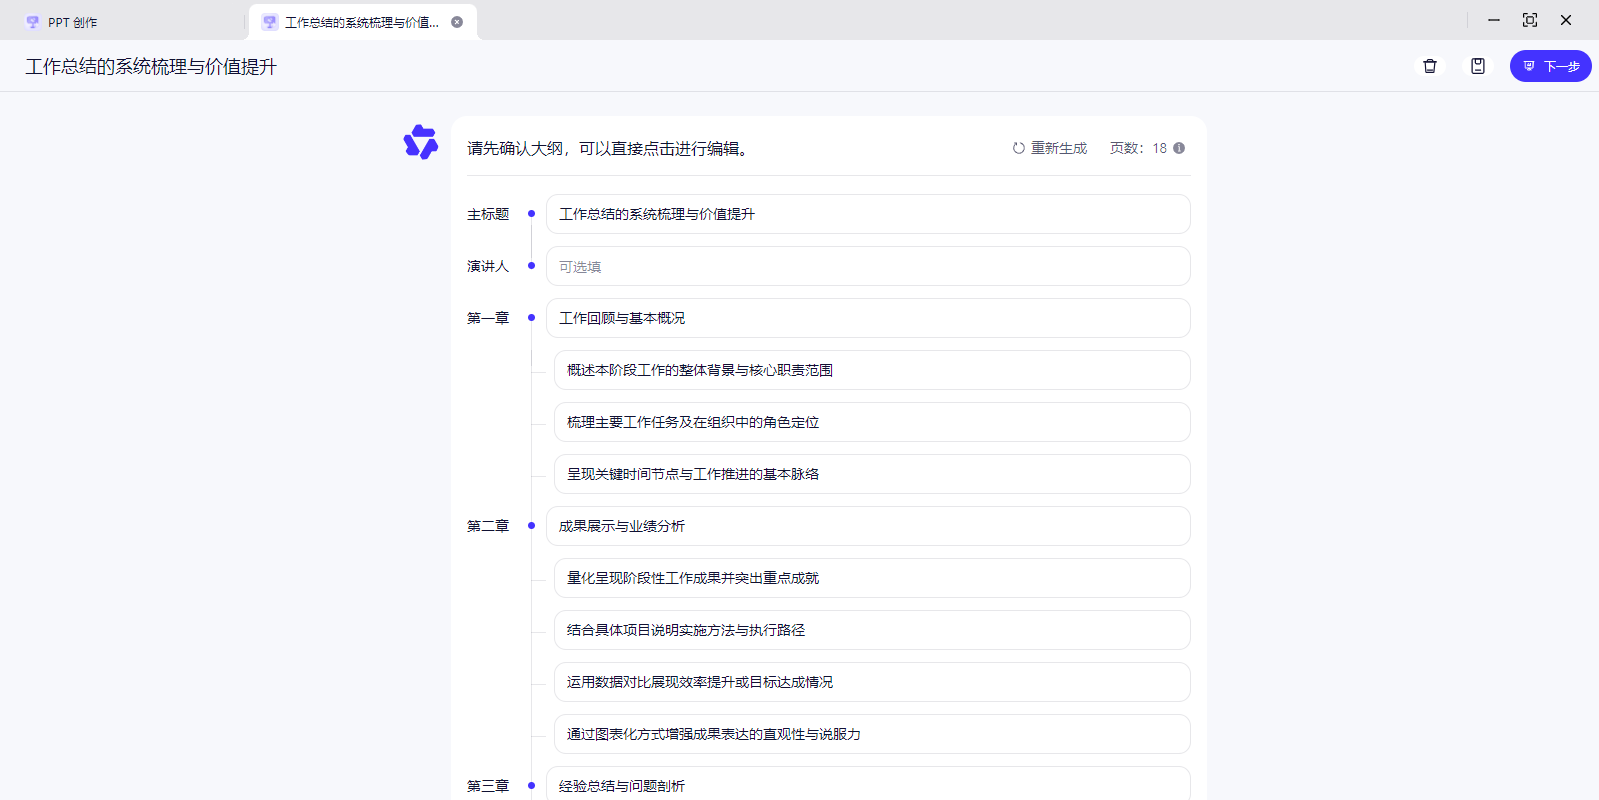Image resolution: width=1599 pixels, height=800 pixels.
Task: Select the 成果展示与业绩分析 chapter item
Action: pos(868,526)
